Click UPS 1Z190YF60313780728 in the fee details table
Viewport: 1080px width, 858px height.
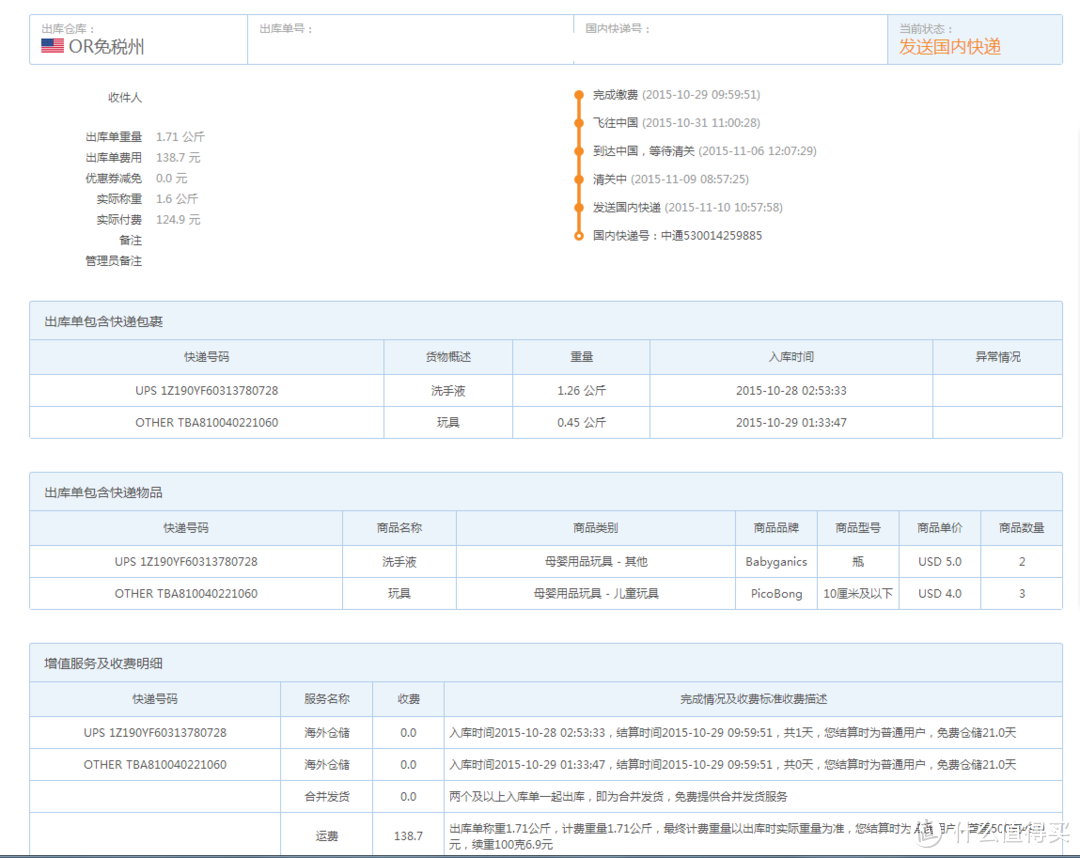(155, 733)
